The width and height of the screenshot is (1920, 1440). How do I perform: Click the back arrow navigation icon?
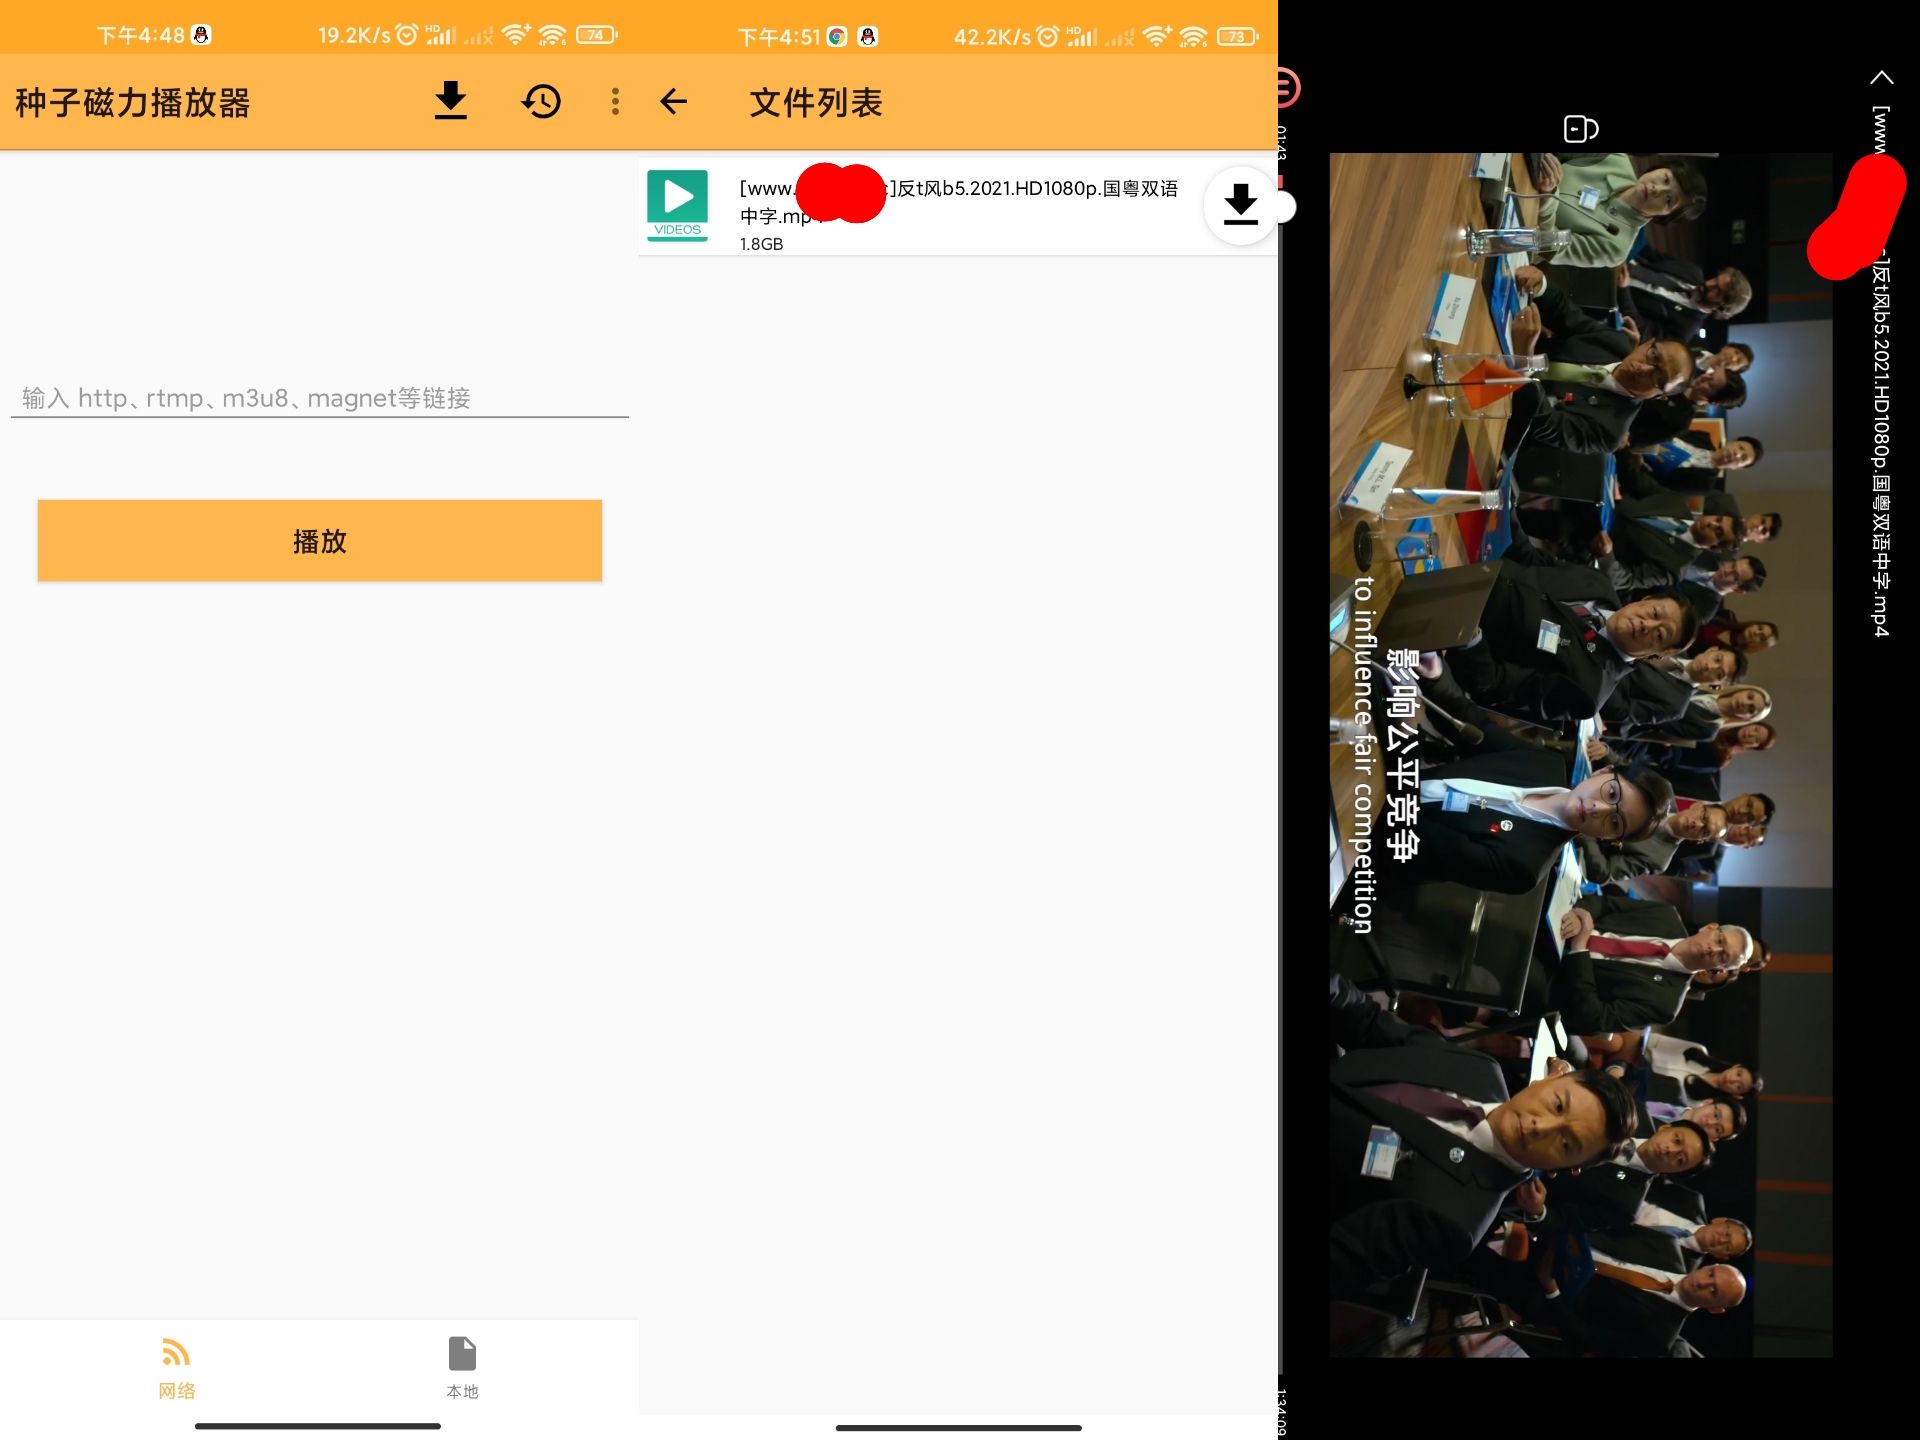677,101
